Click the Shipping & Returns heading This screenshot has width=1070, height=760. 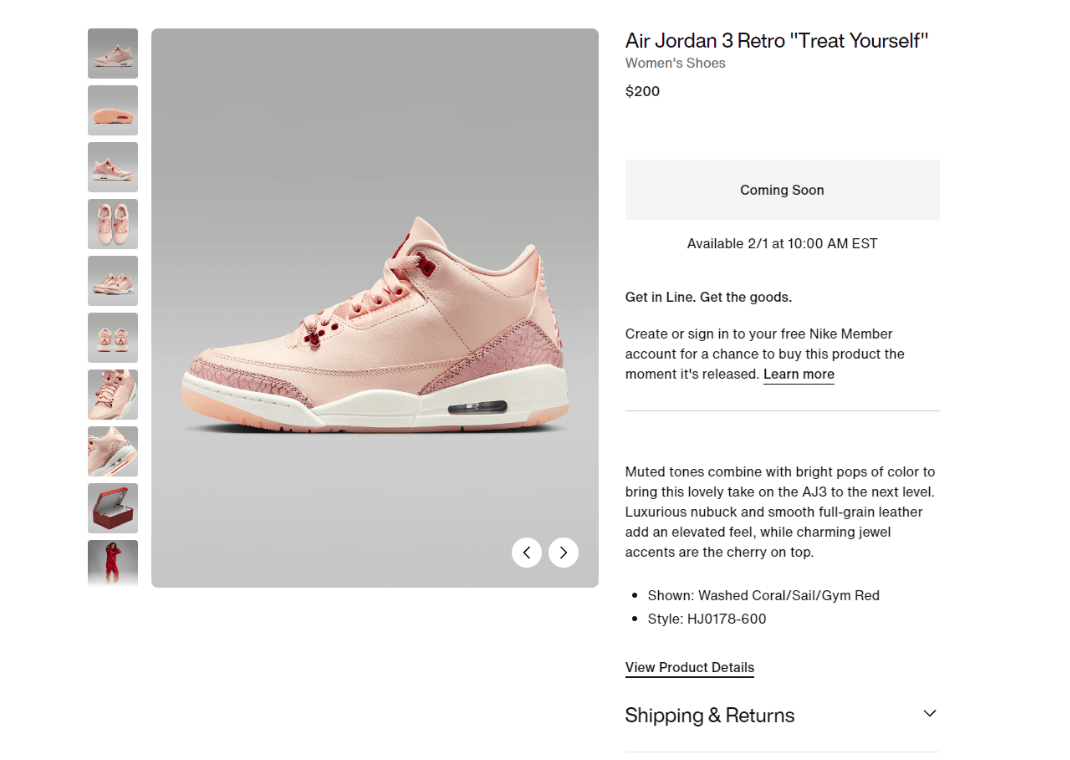pyautogui.click(x=710, y=715)
